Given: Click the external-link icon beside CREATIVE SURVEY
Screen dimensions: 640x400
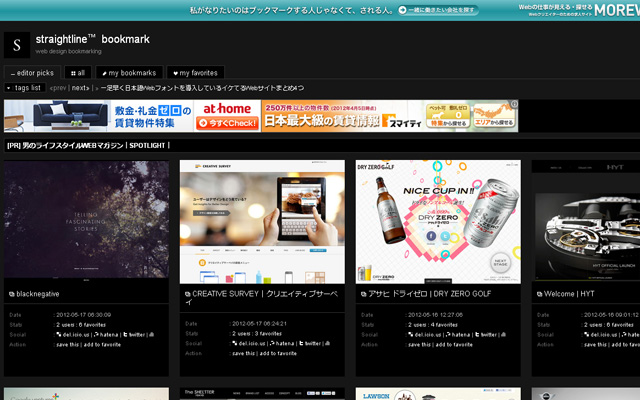Looking at the screenshot, I should click(188, 294).
